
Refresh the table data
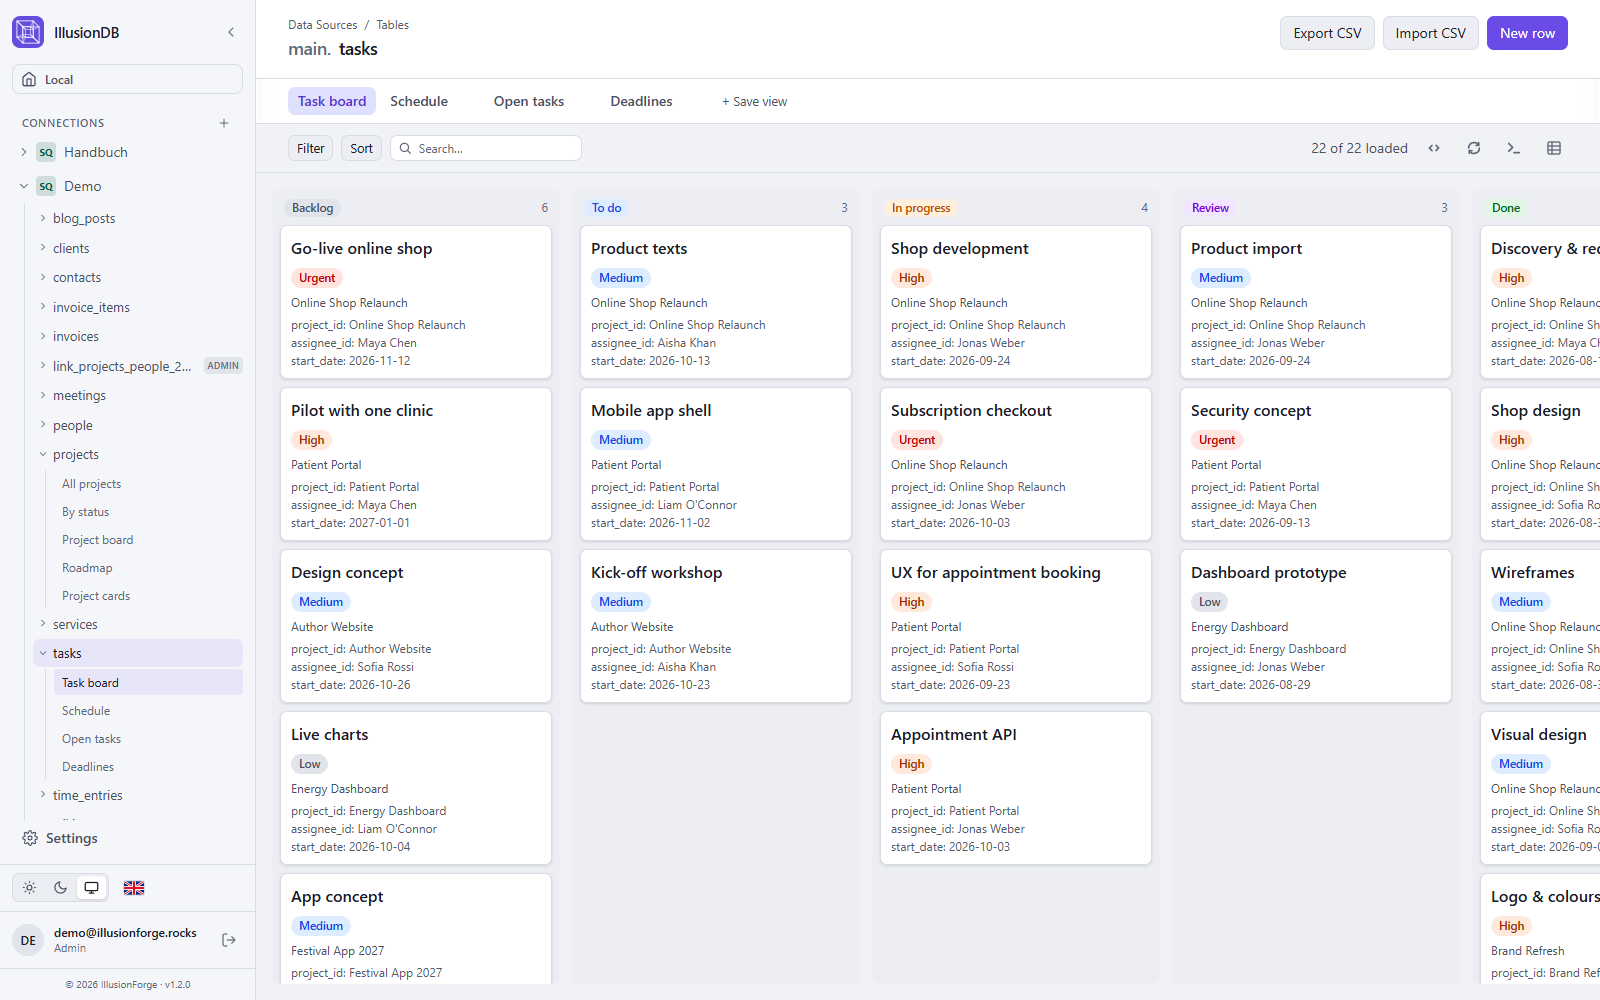point(1474,148)
